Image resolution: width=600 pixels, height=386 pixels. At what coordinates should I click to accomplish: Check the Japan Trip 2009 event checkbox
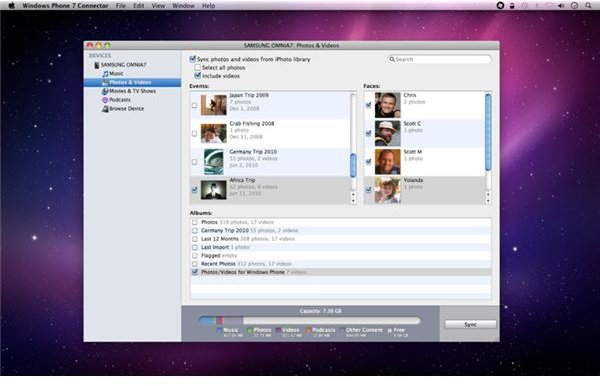tap(195, 105)
